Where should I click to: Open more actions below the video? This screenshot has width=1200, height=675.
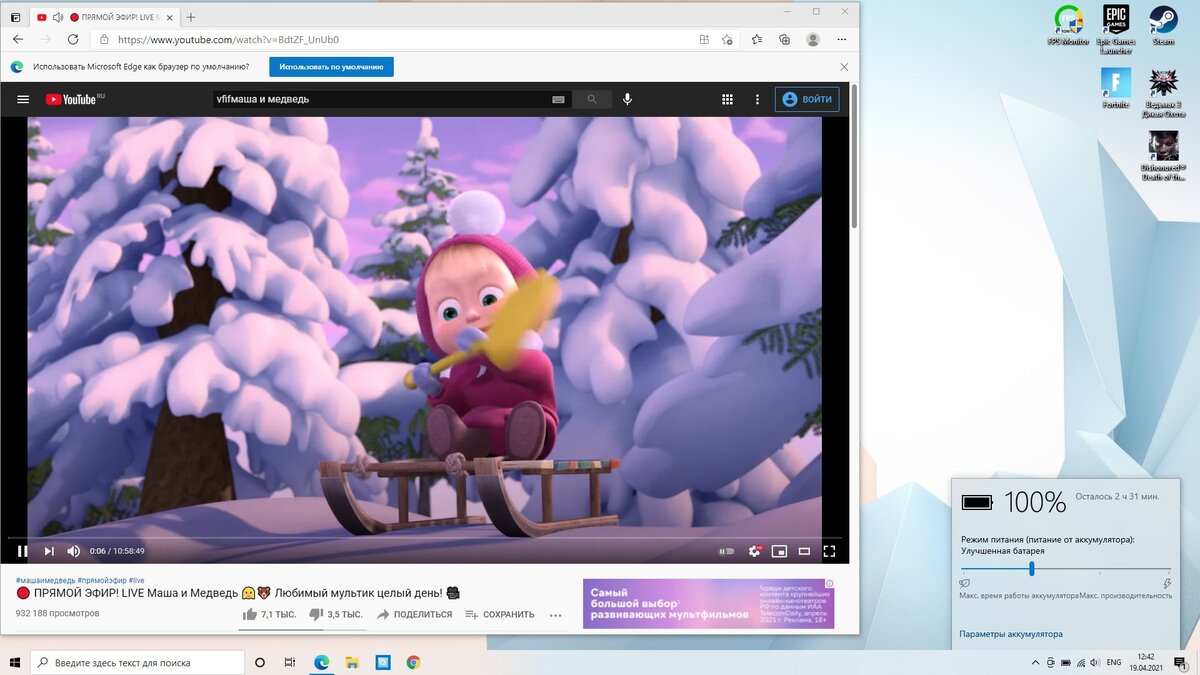(555, 615)
